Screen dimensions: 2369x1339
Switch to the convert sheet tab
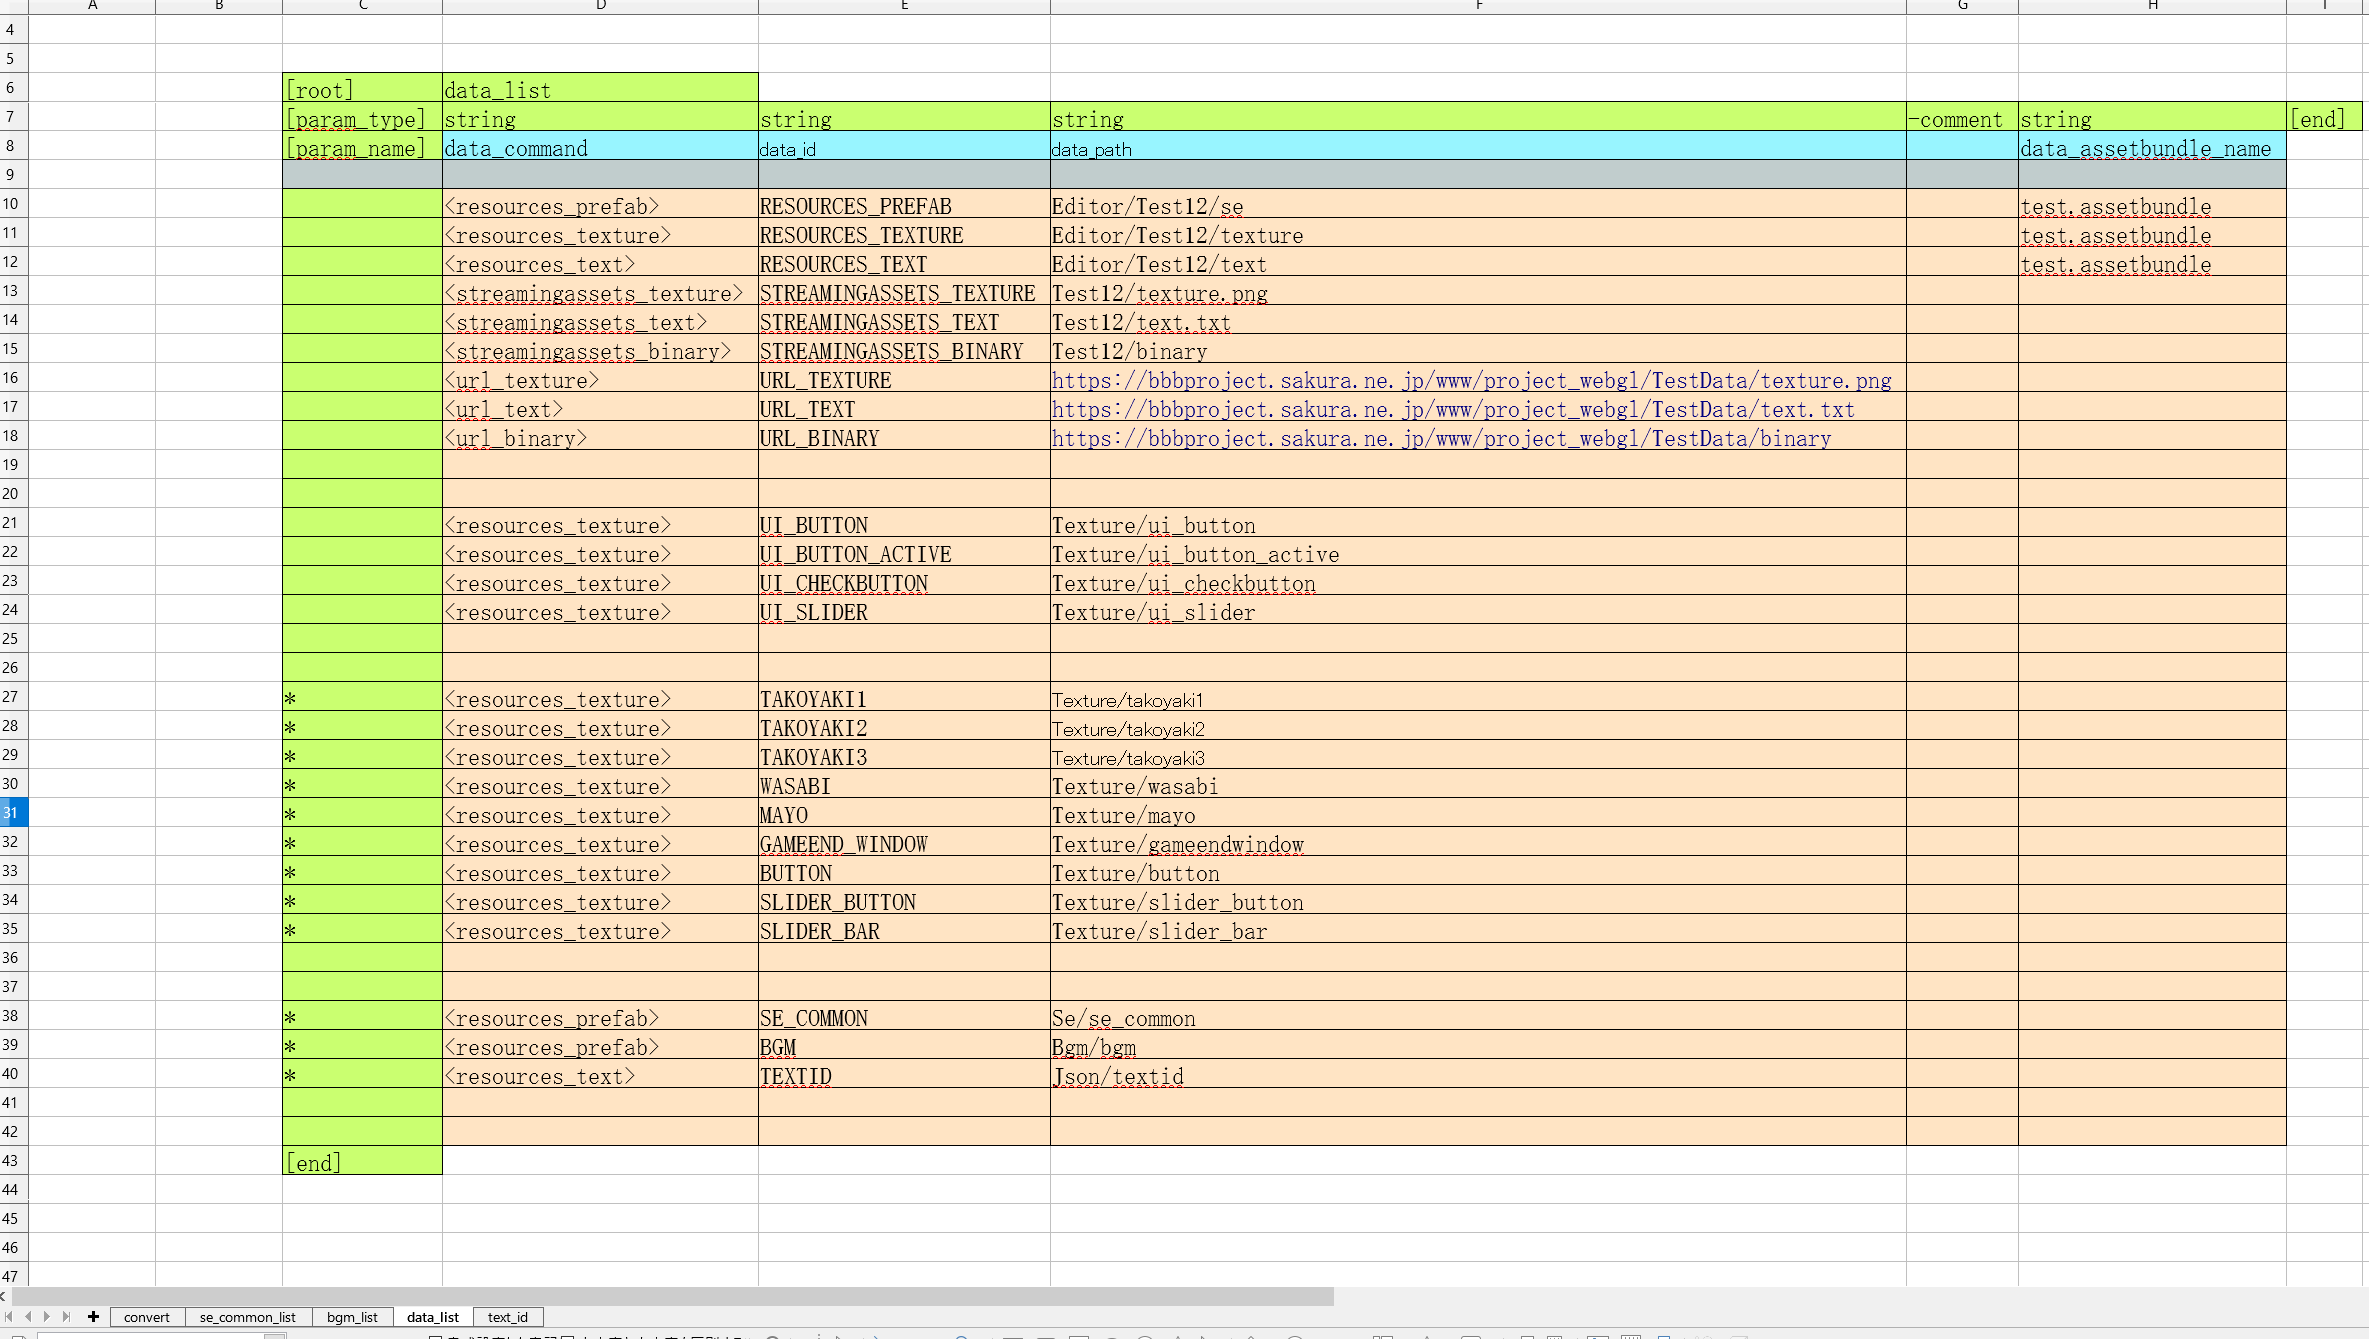tap(147, 1318)
